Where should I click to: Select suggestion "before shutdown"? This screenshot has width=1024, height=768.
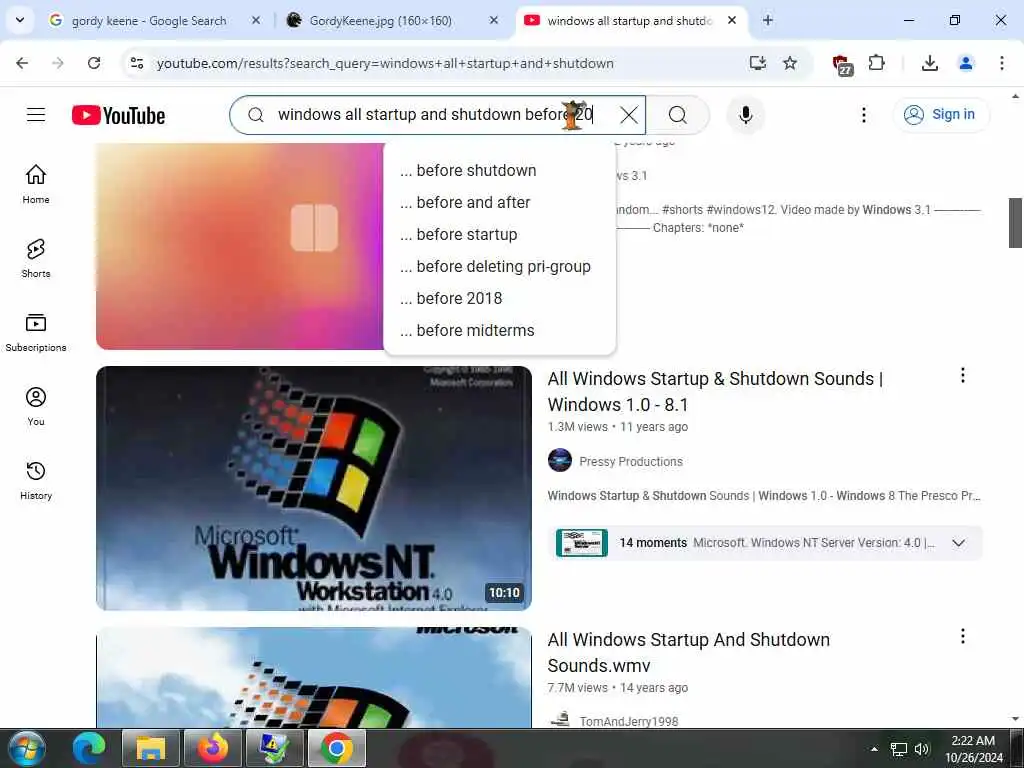pos(500,170)
